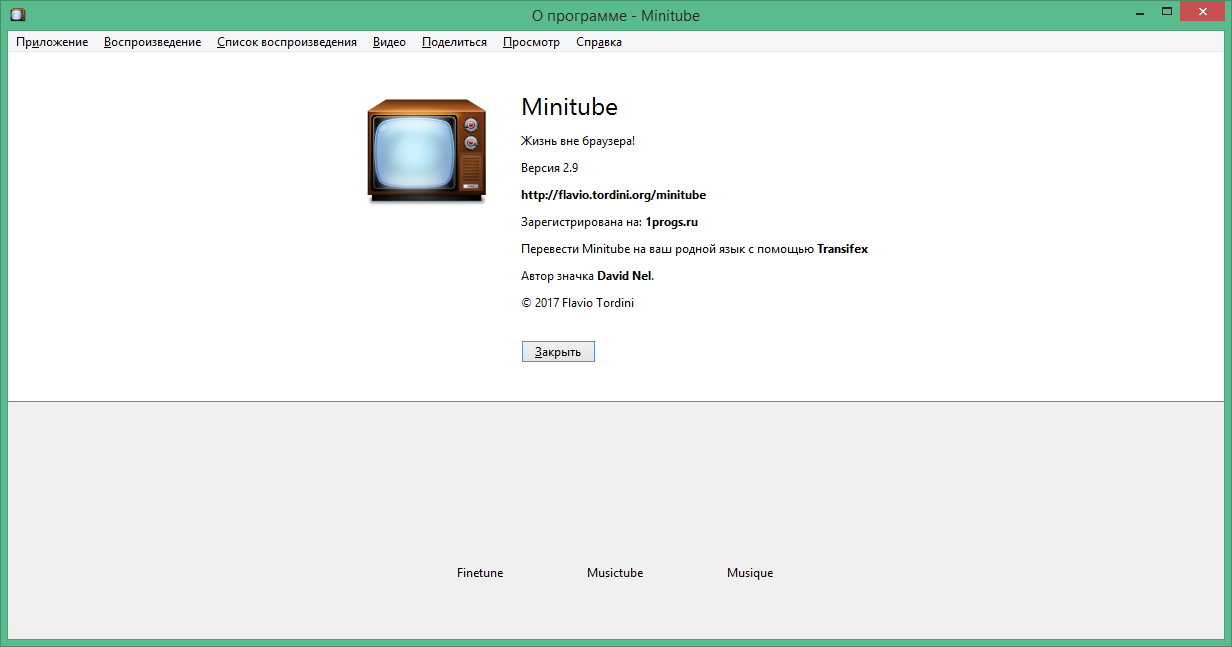Open the Справка menu
Image resolution: width=1232 pixels, height=647 pixels.
click(x=599, y=42)
